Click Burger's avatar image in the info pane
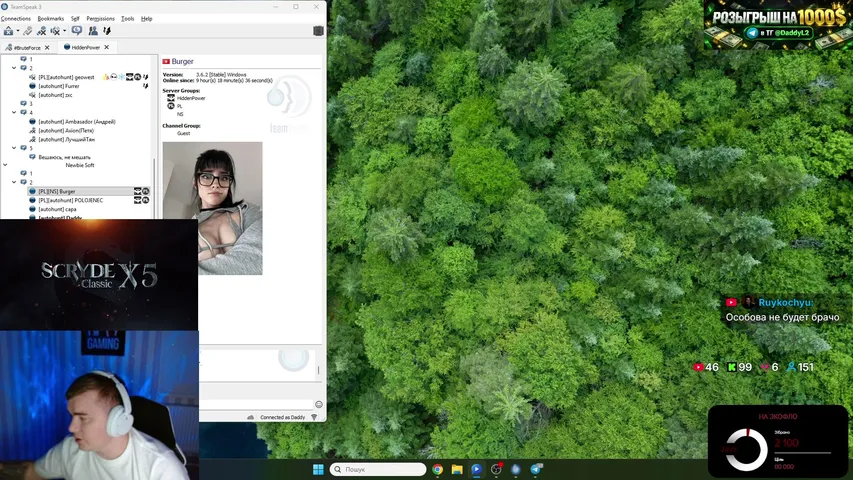The height and width of the screenshot is (480, 853). click(212, 208)
